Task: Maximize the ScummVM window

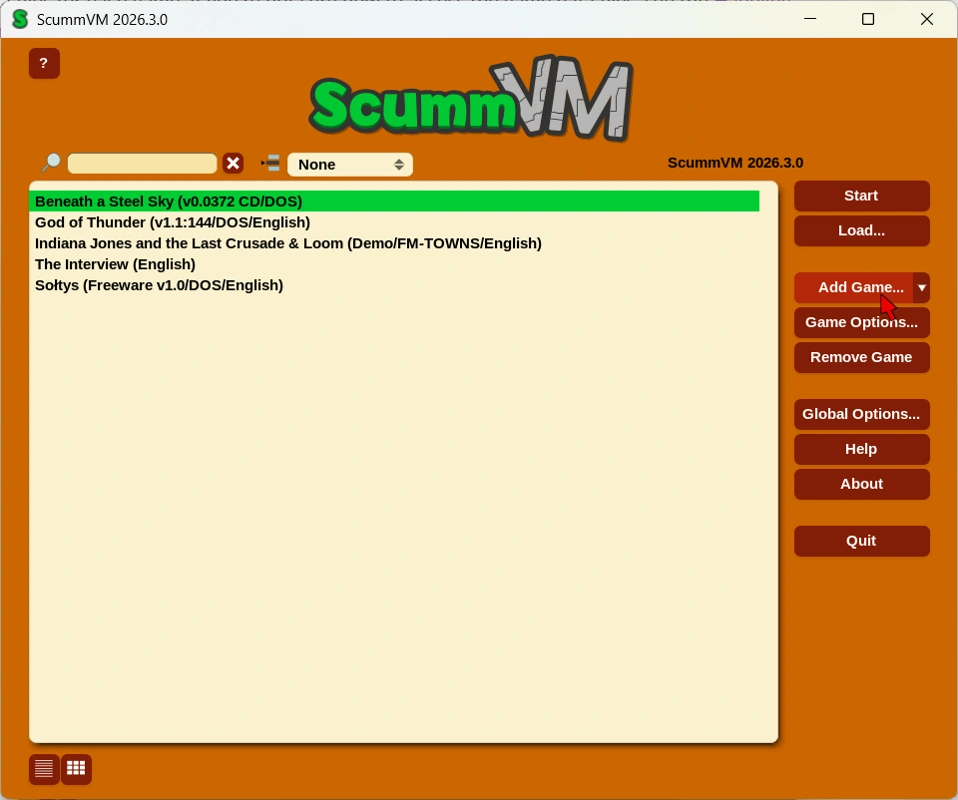Action: point(868,19)
